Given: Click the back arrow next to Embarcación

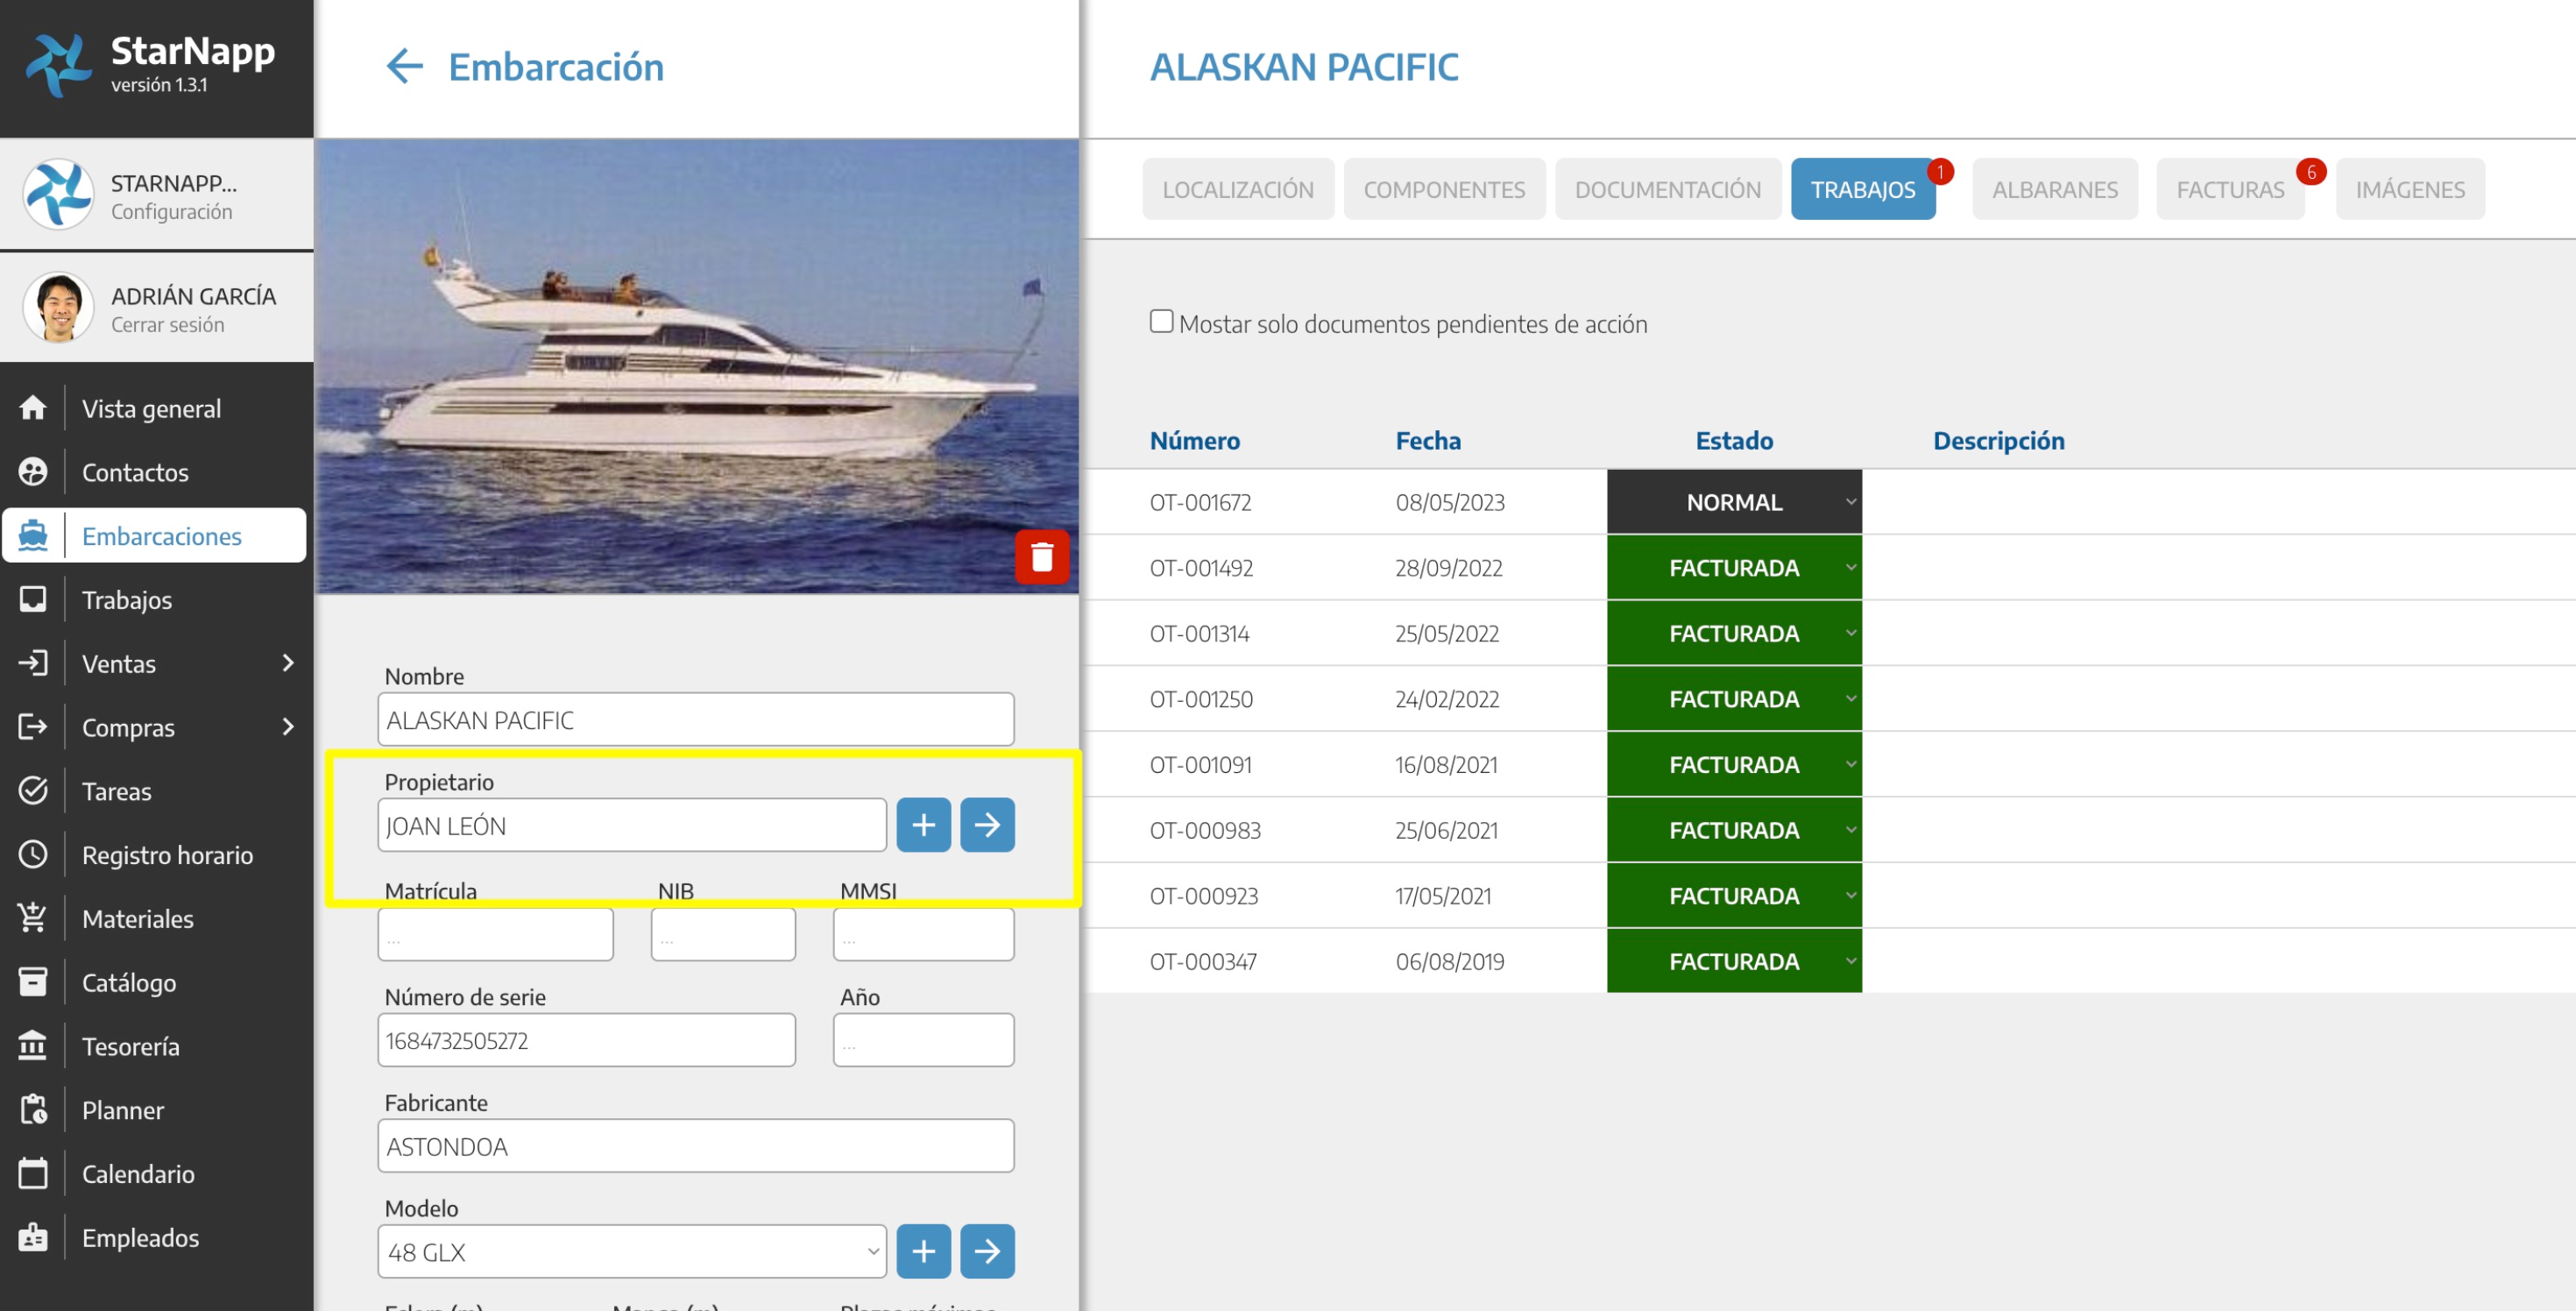Looking at the screenshot, I should 404,66.
